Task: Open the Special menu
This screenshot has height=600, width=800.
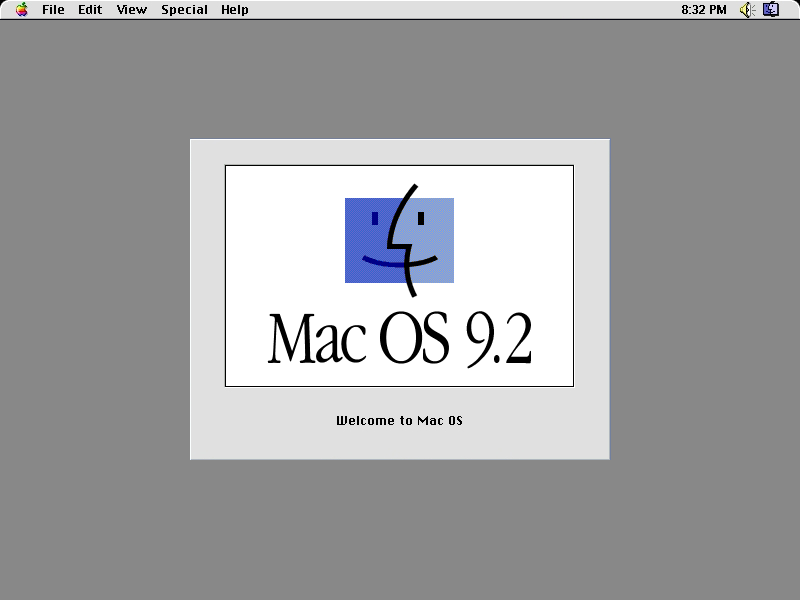Action: tap(184, 9)
